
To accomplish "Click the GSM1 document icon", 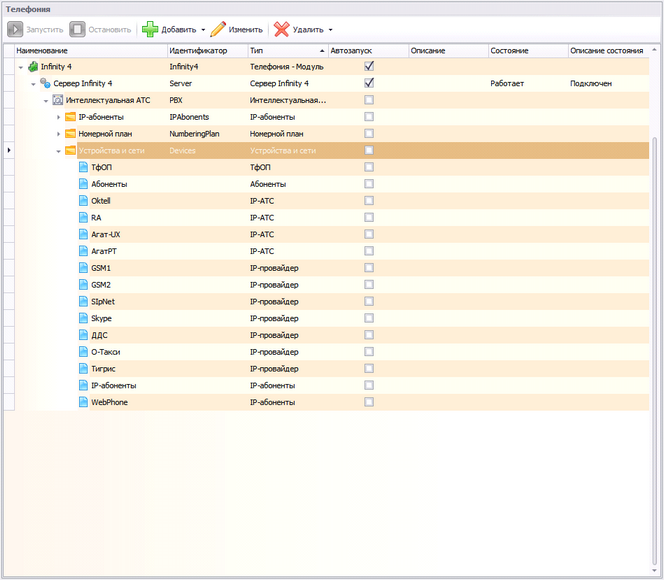I will pyautogui.click(x=83, y=268).
